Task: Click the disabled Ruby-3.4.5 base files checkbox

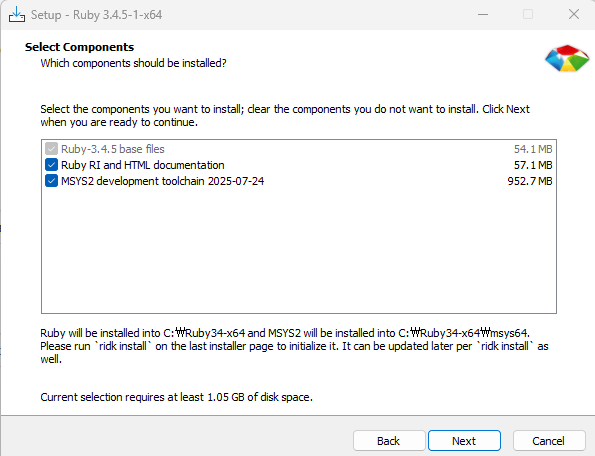Action: 51,149
